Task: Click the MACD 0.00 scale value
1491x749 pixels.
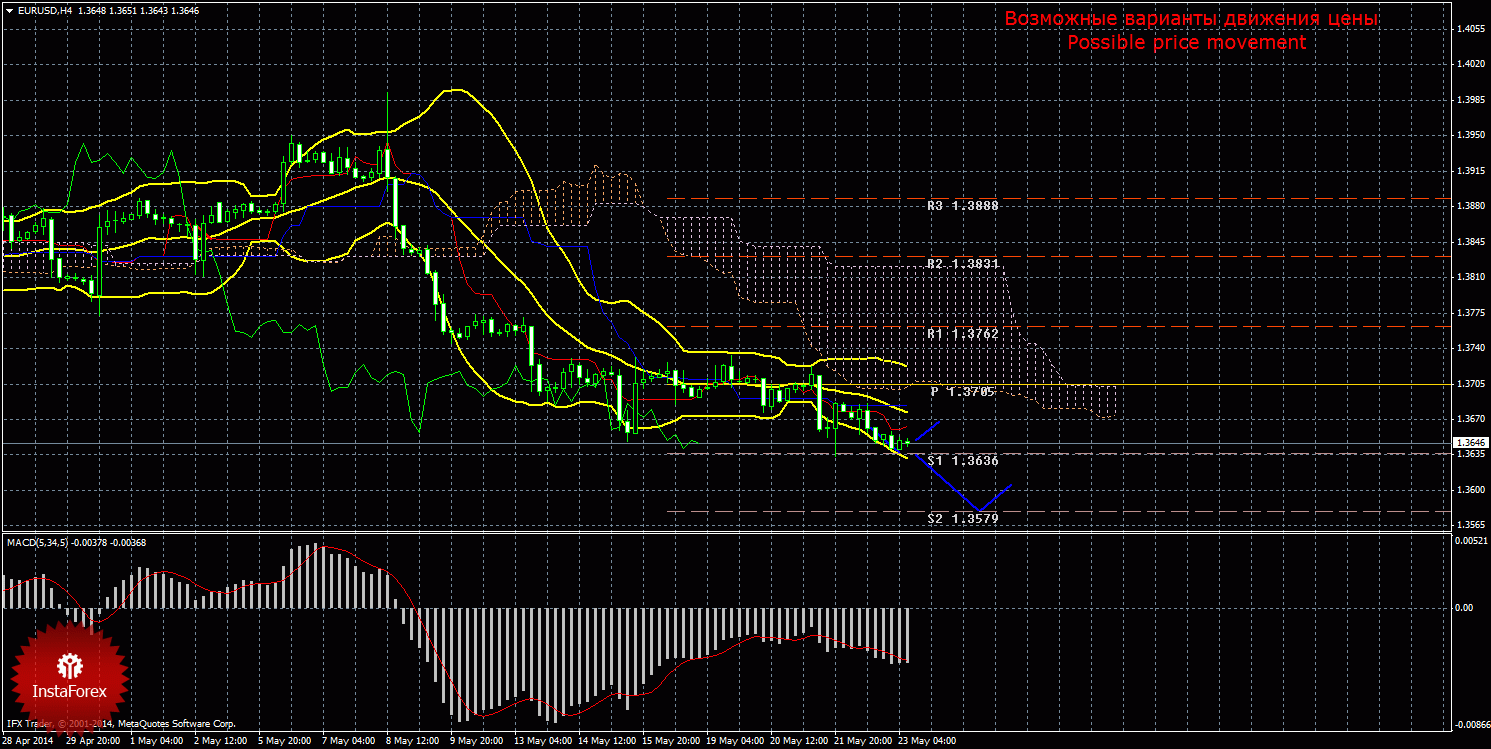Action: (x=1462, y=607)
